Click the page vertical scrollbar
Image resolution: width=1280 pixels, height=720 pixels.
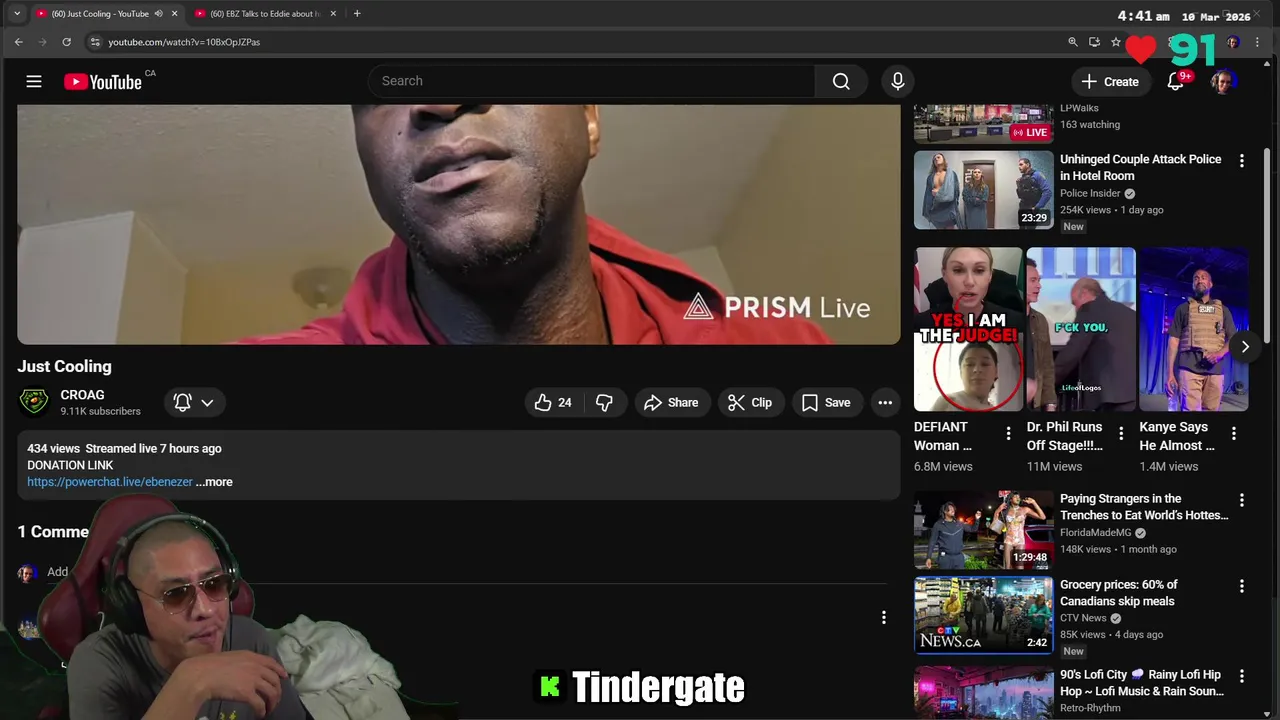[1267, 245]
